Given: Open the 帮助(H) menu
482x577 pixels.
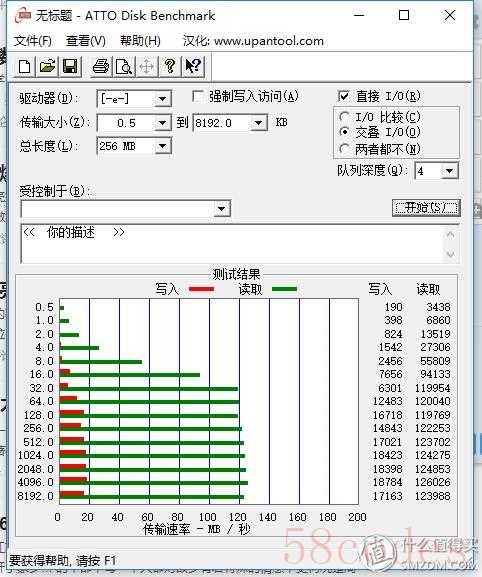Looking at the screenshot, I should [x=140, y=40].
